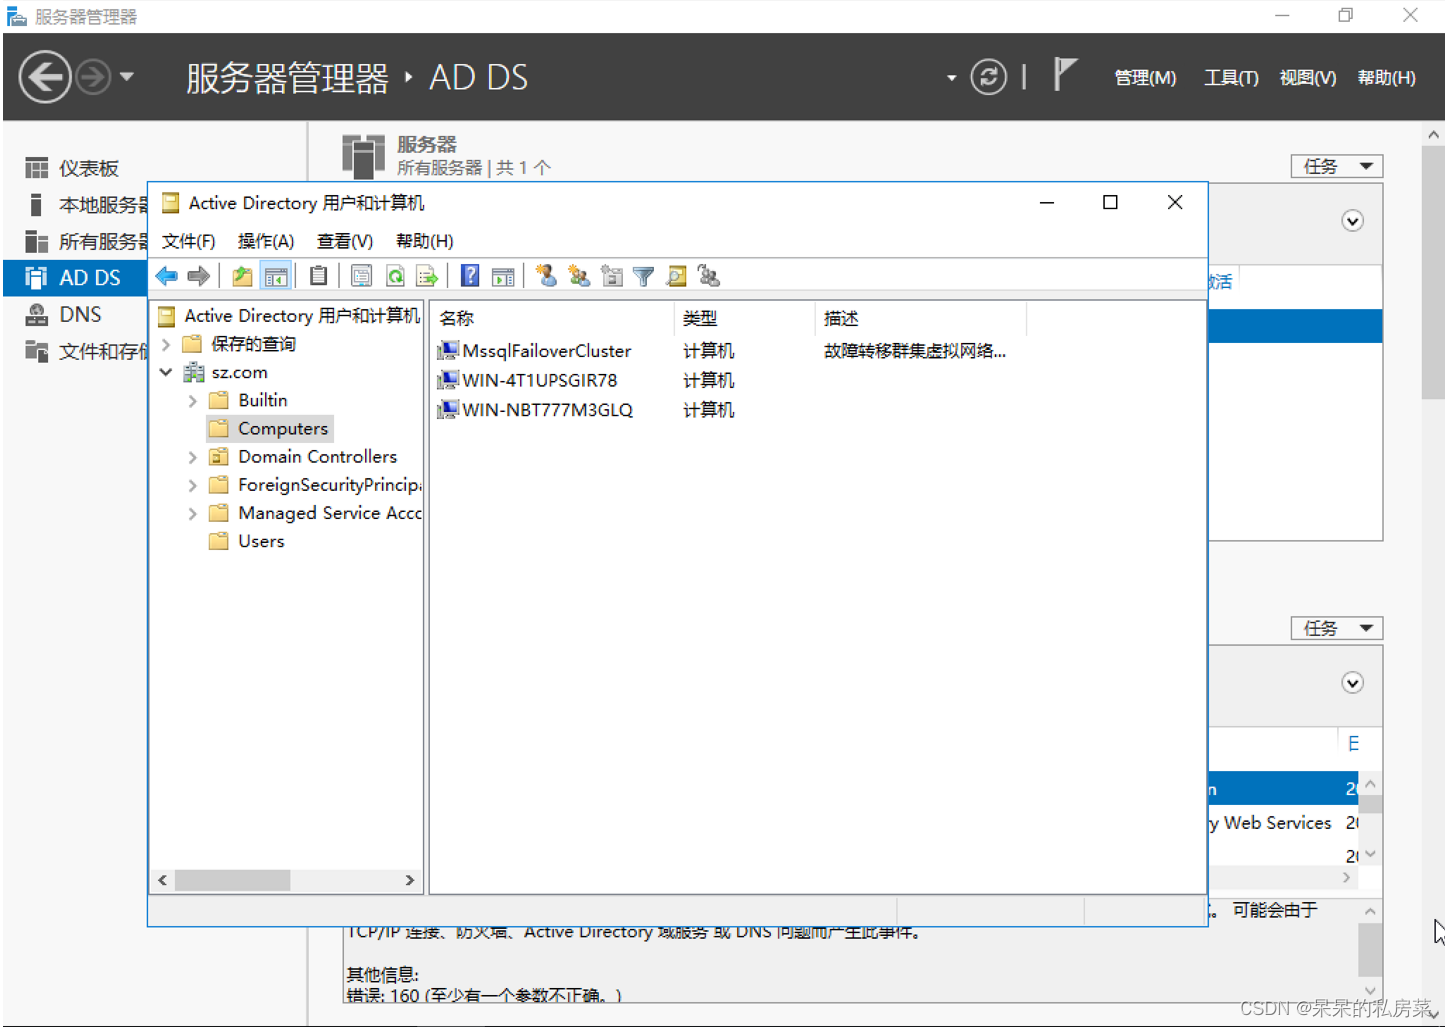Click the clipboard Paste toolbar icon
This screenshot has width=1447, height=1027.
coord(319,276)
